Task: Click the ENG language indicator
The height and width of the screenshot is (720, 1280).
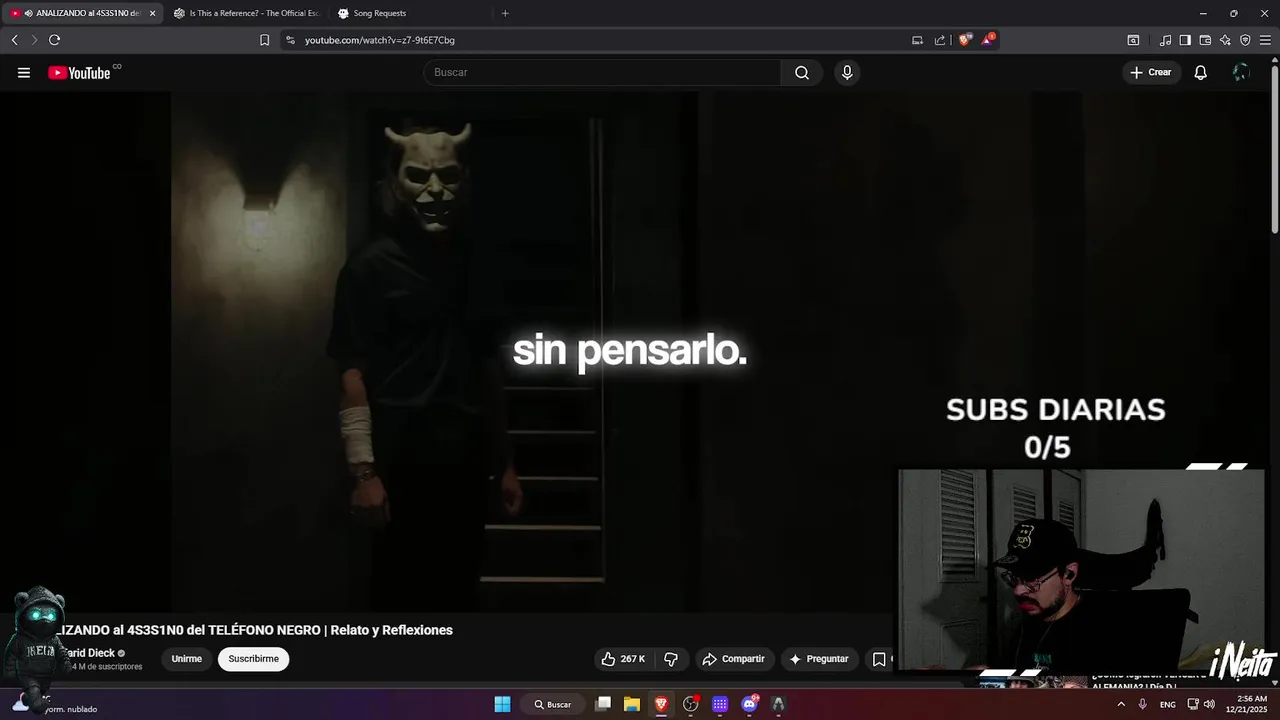Action: 1167,704
